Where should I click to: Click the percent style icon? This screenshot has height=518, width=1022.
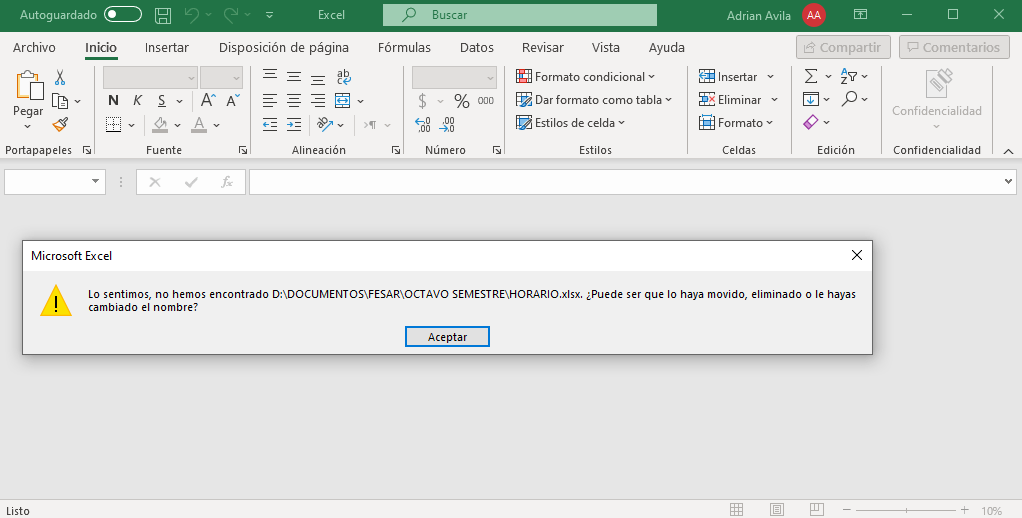tap(461, 101)
